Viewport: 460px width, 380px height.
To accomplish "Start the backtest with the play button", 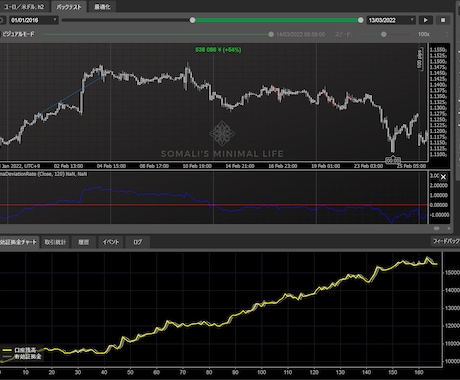I will click(425, 20).
